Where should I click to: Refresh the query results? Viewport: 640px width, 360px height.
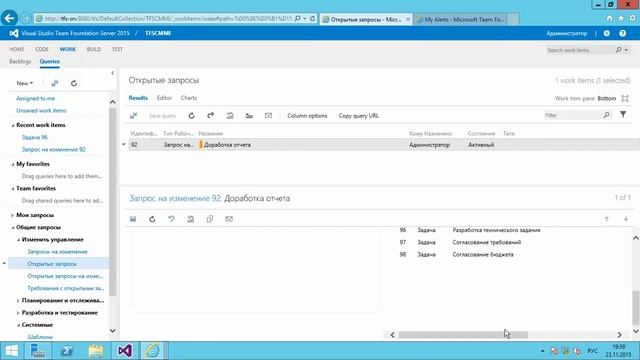(x=191, y=116)
